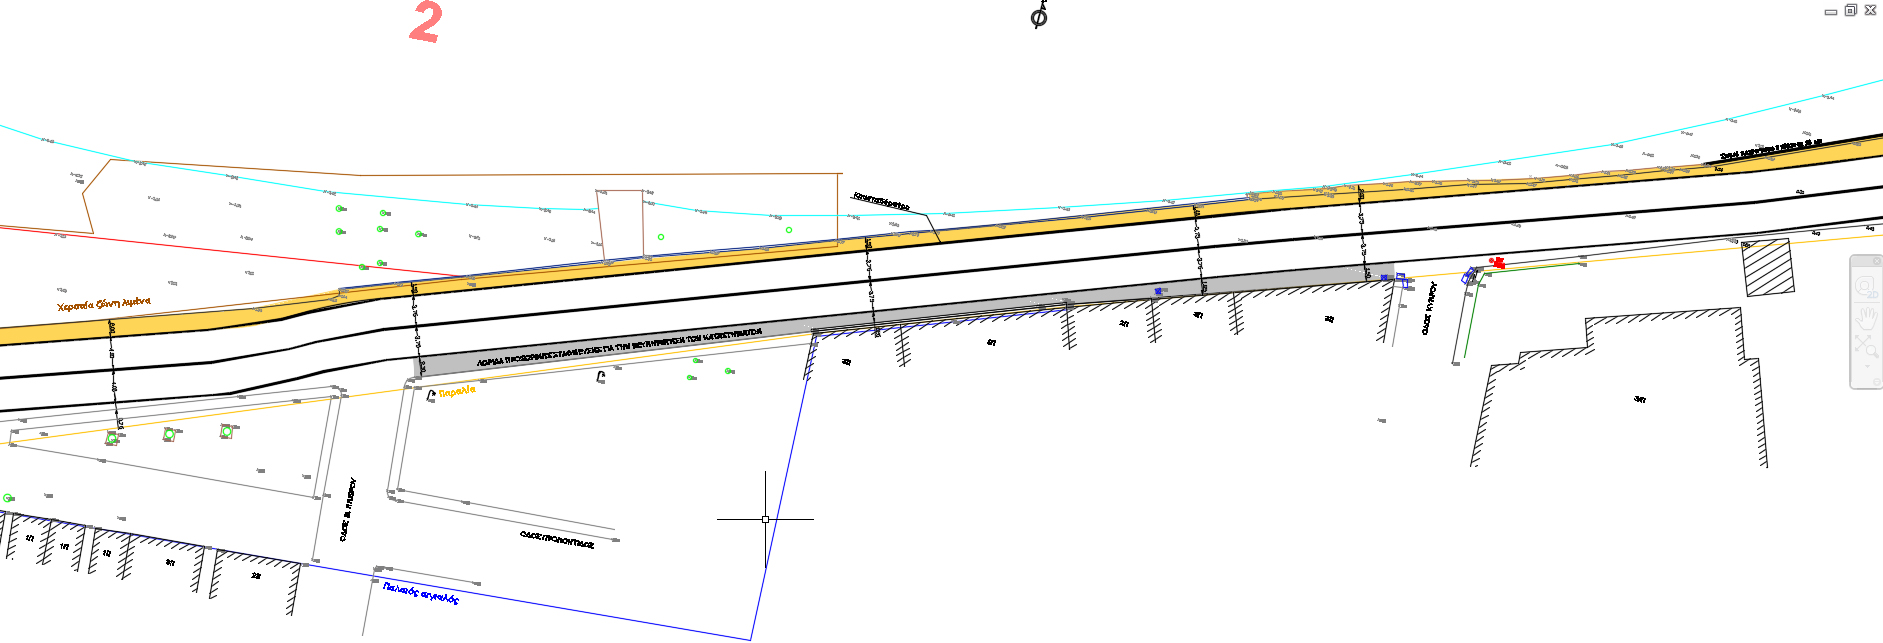Select the Φ symbol at the top
This screenshot has width=1883, height=643.
[1039, 16]
